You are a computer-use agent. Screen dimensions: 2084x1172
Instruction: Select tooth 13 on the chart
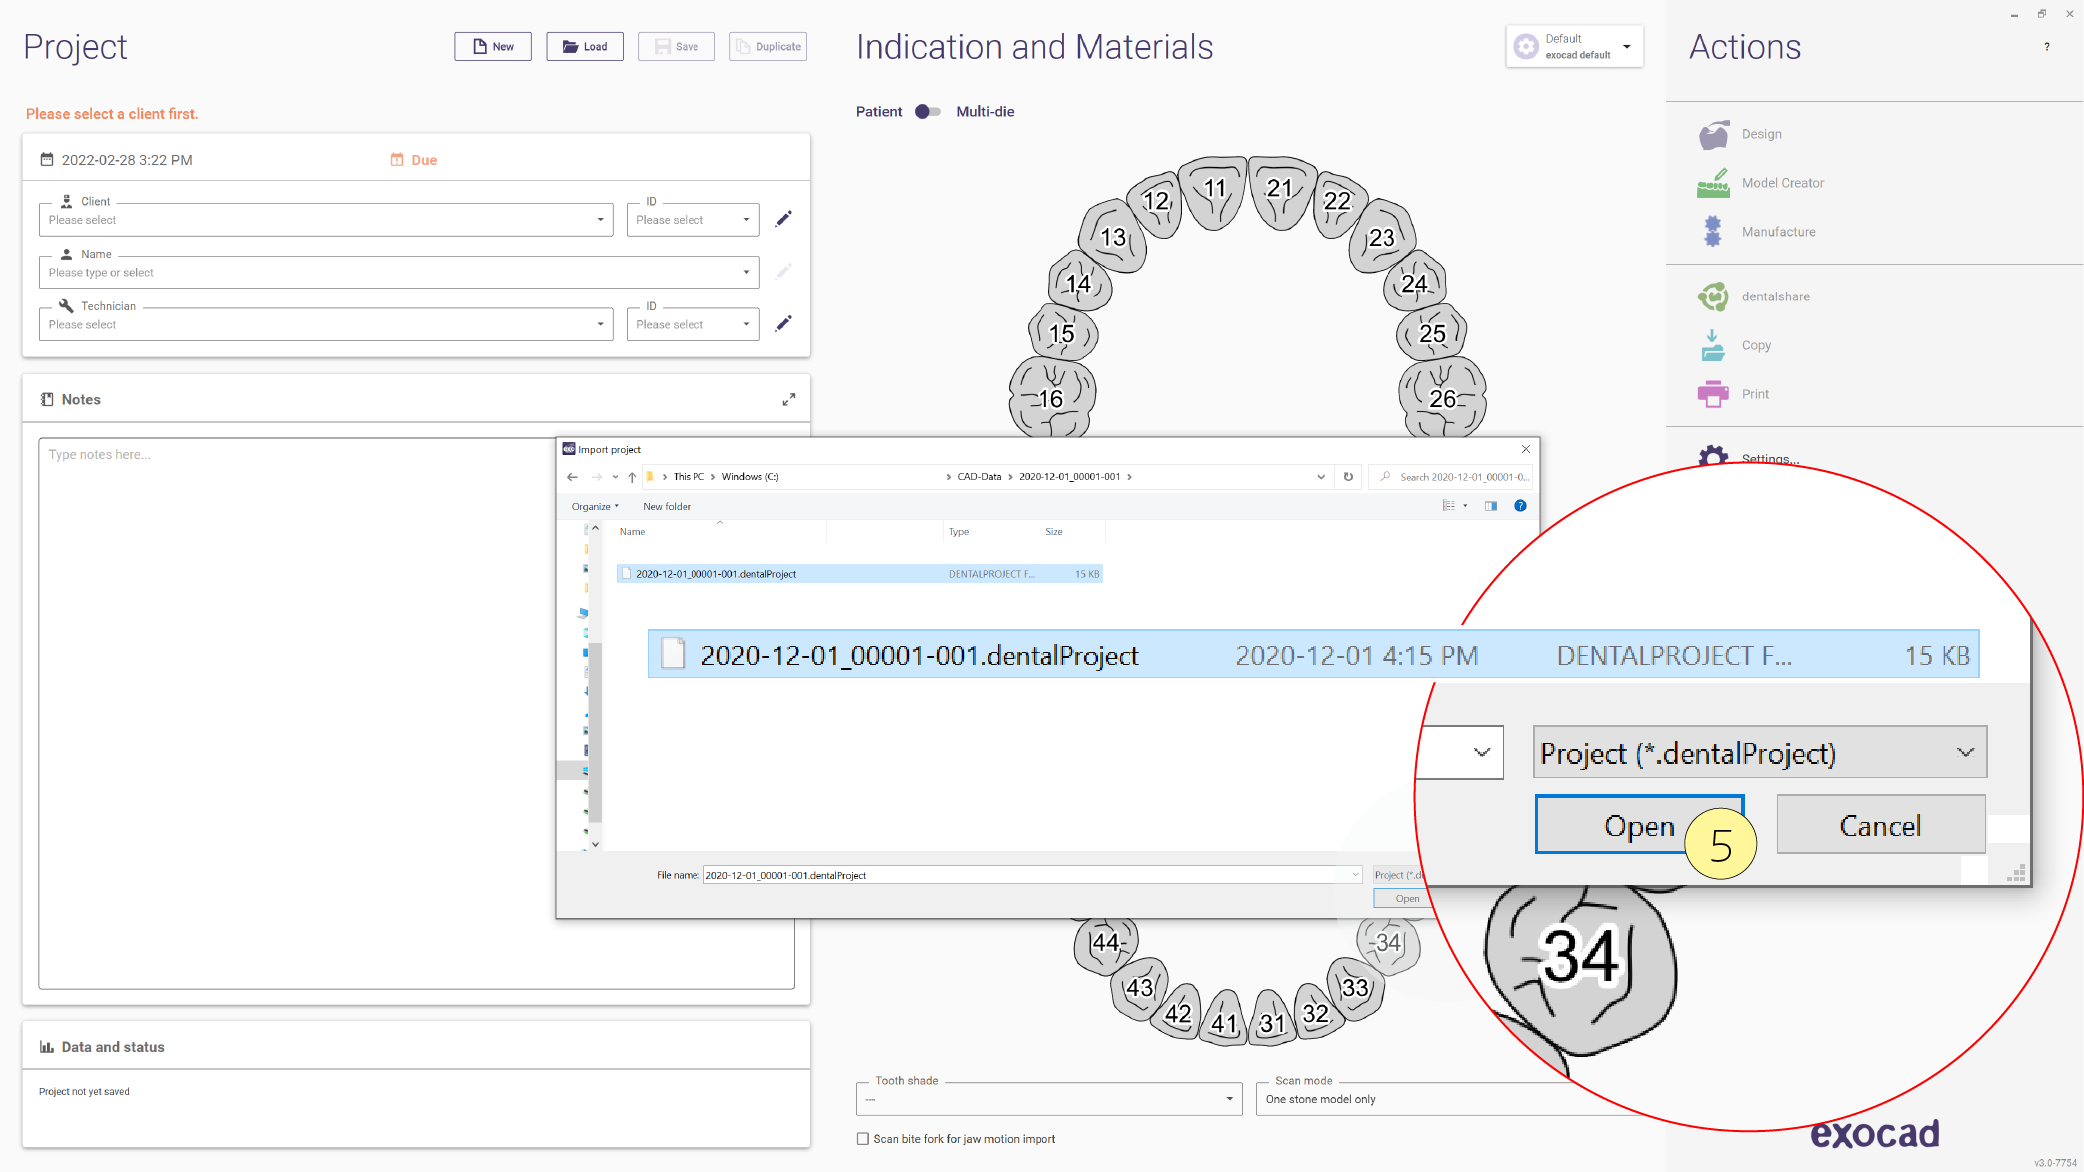(x=1113, y=237)
